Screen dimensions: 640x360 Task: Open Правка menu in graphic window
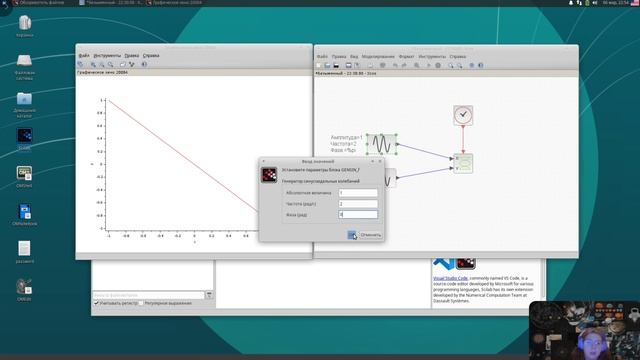tap(132, 56)
